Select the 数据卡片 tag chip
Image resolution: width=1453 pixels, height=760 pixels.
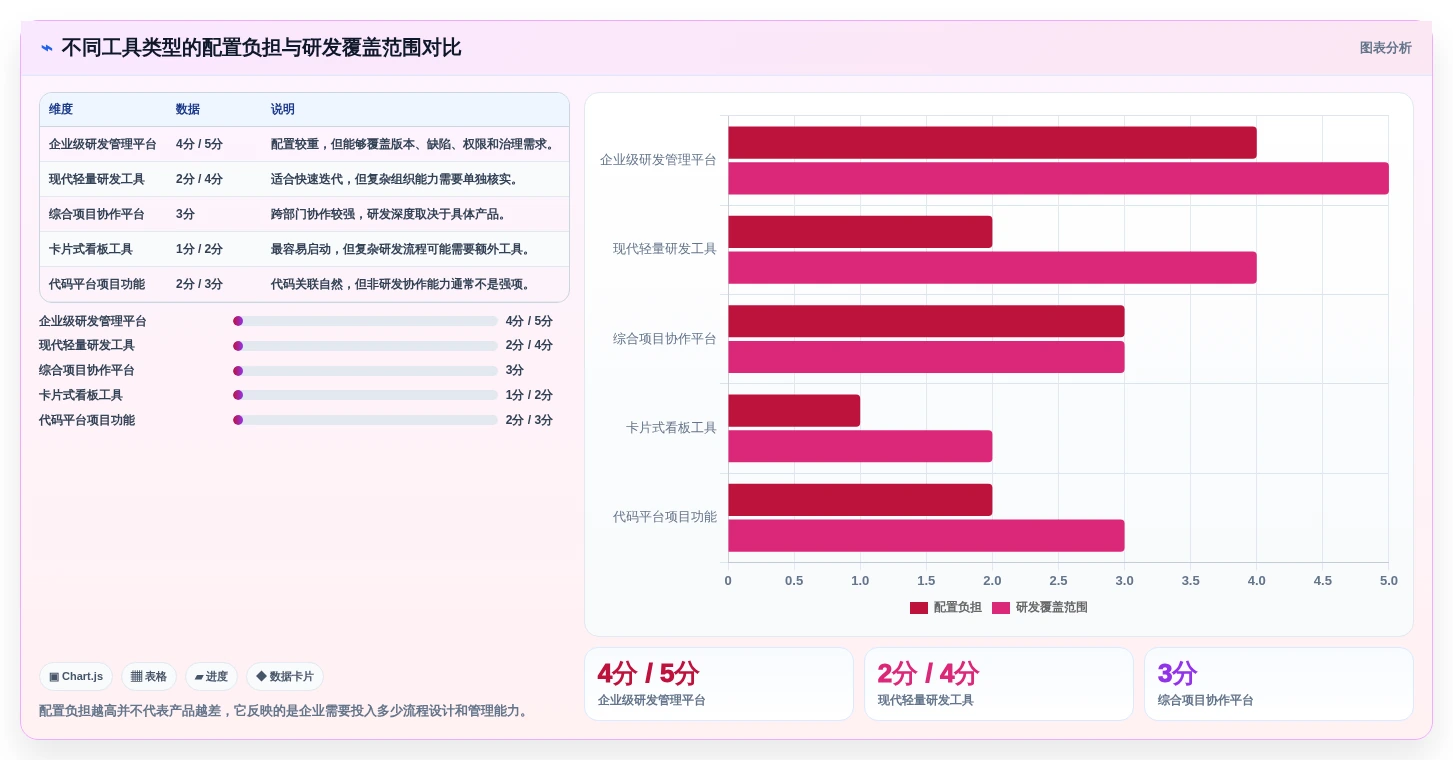click(285, 677)
